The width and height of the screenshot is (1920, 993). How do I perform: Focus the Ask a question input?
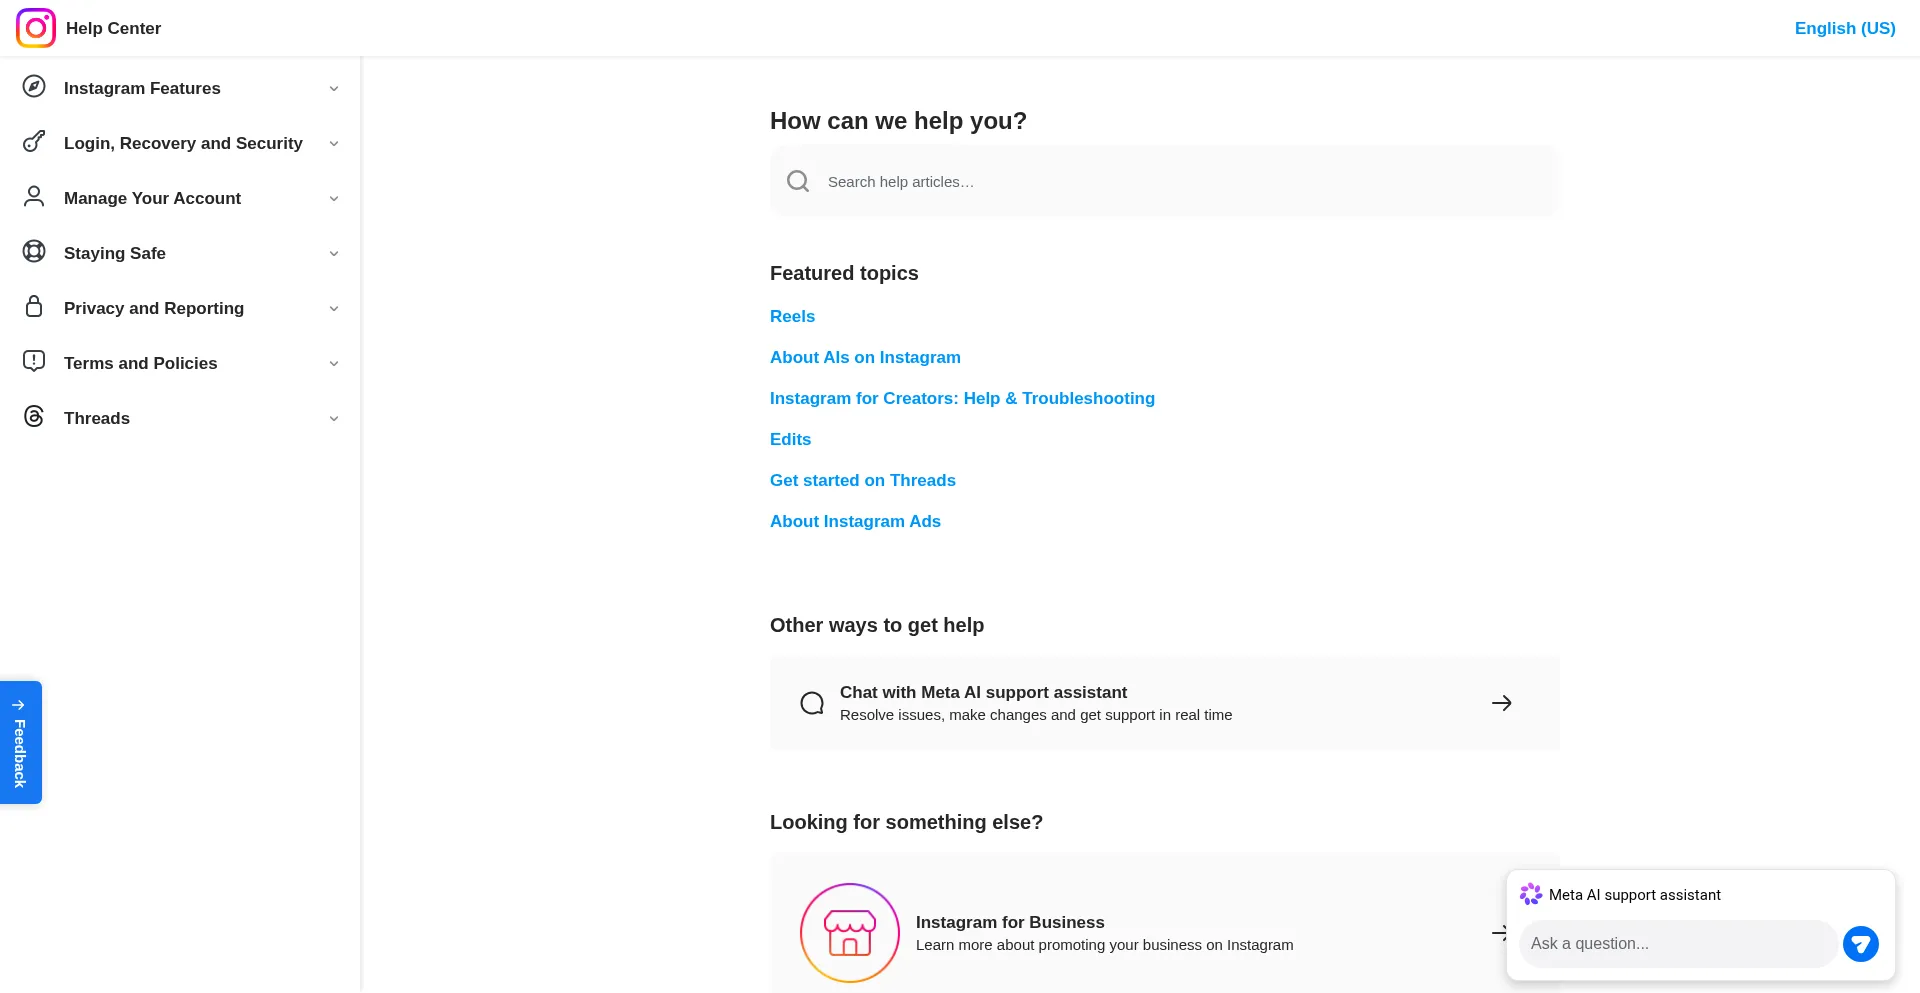pyautogui.click(x=1677, y=943)
